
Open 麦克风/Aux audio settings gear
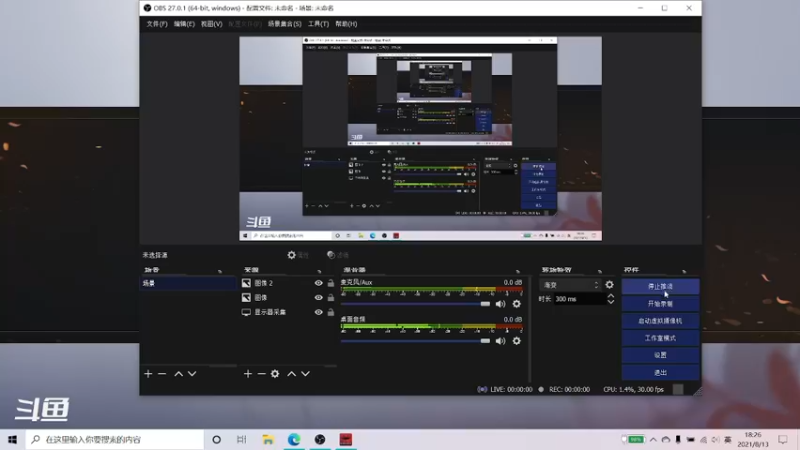(x=517, y=304)
